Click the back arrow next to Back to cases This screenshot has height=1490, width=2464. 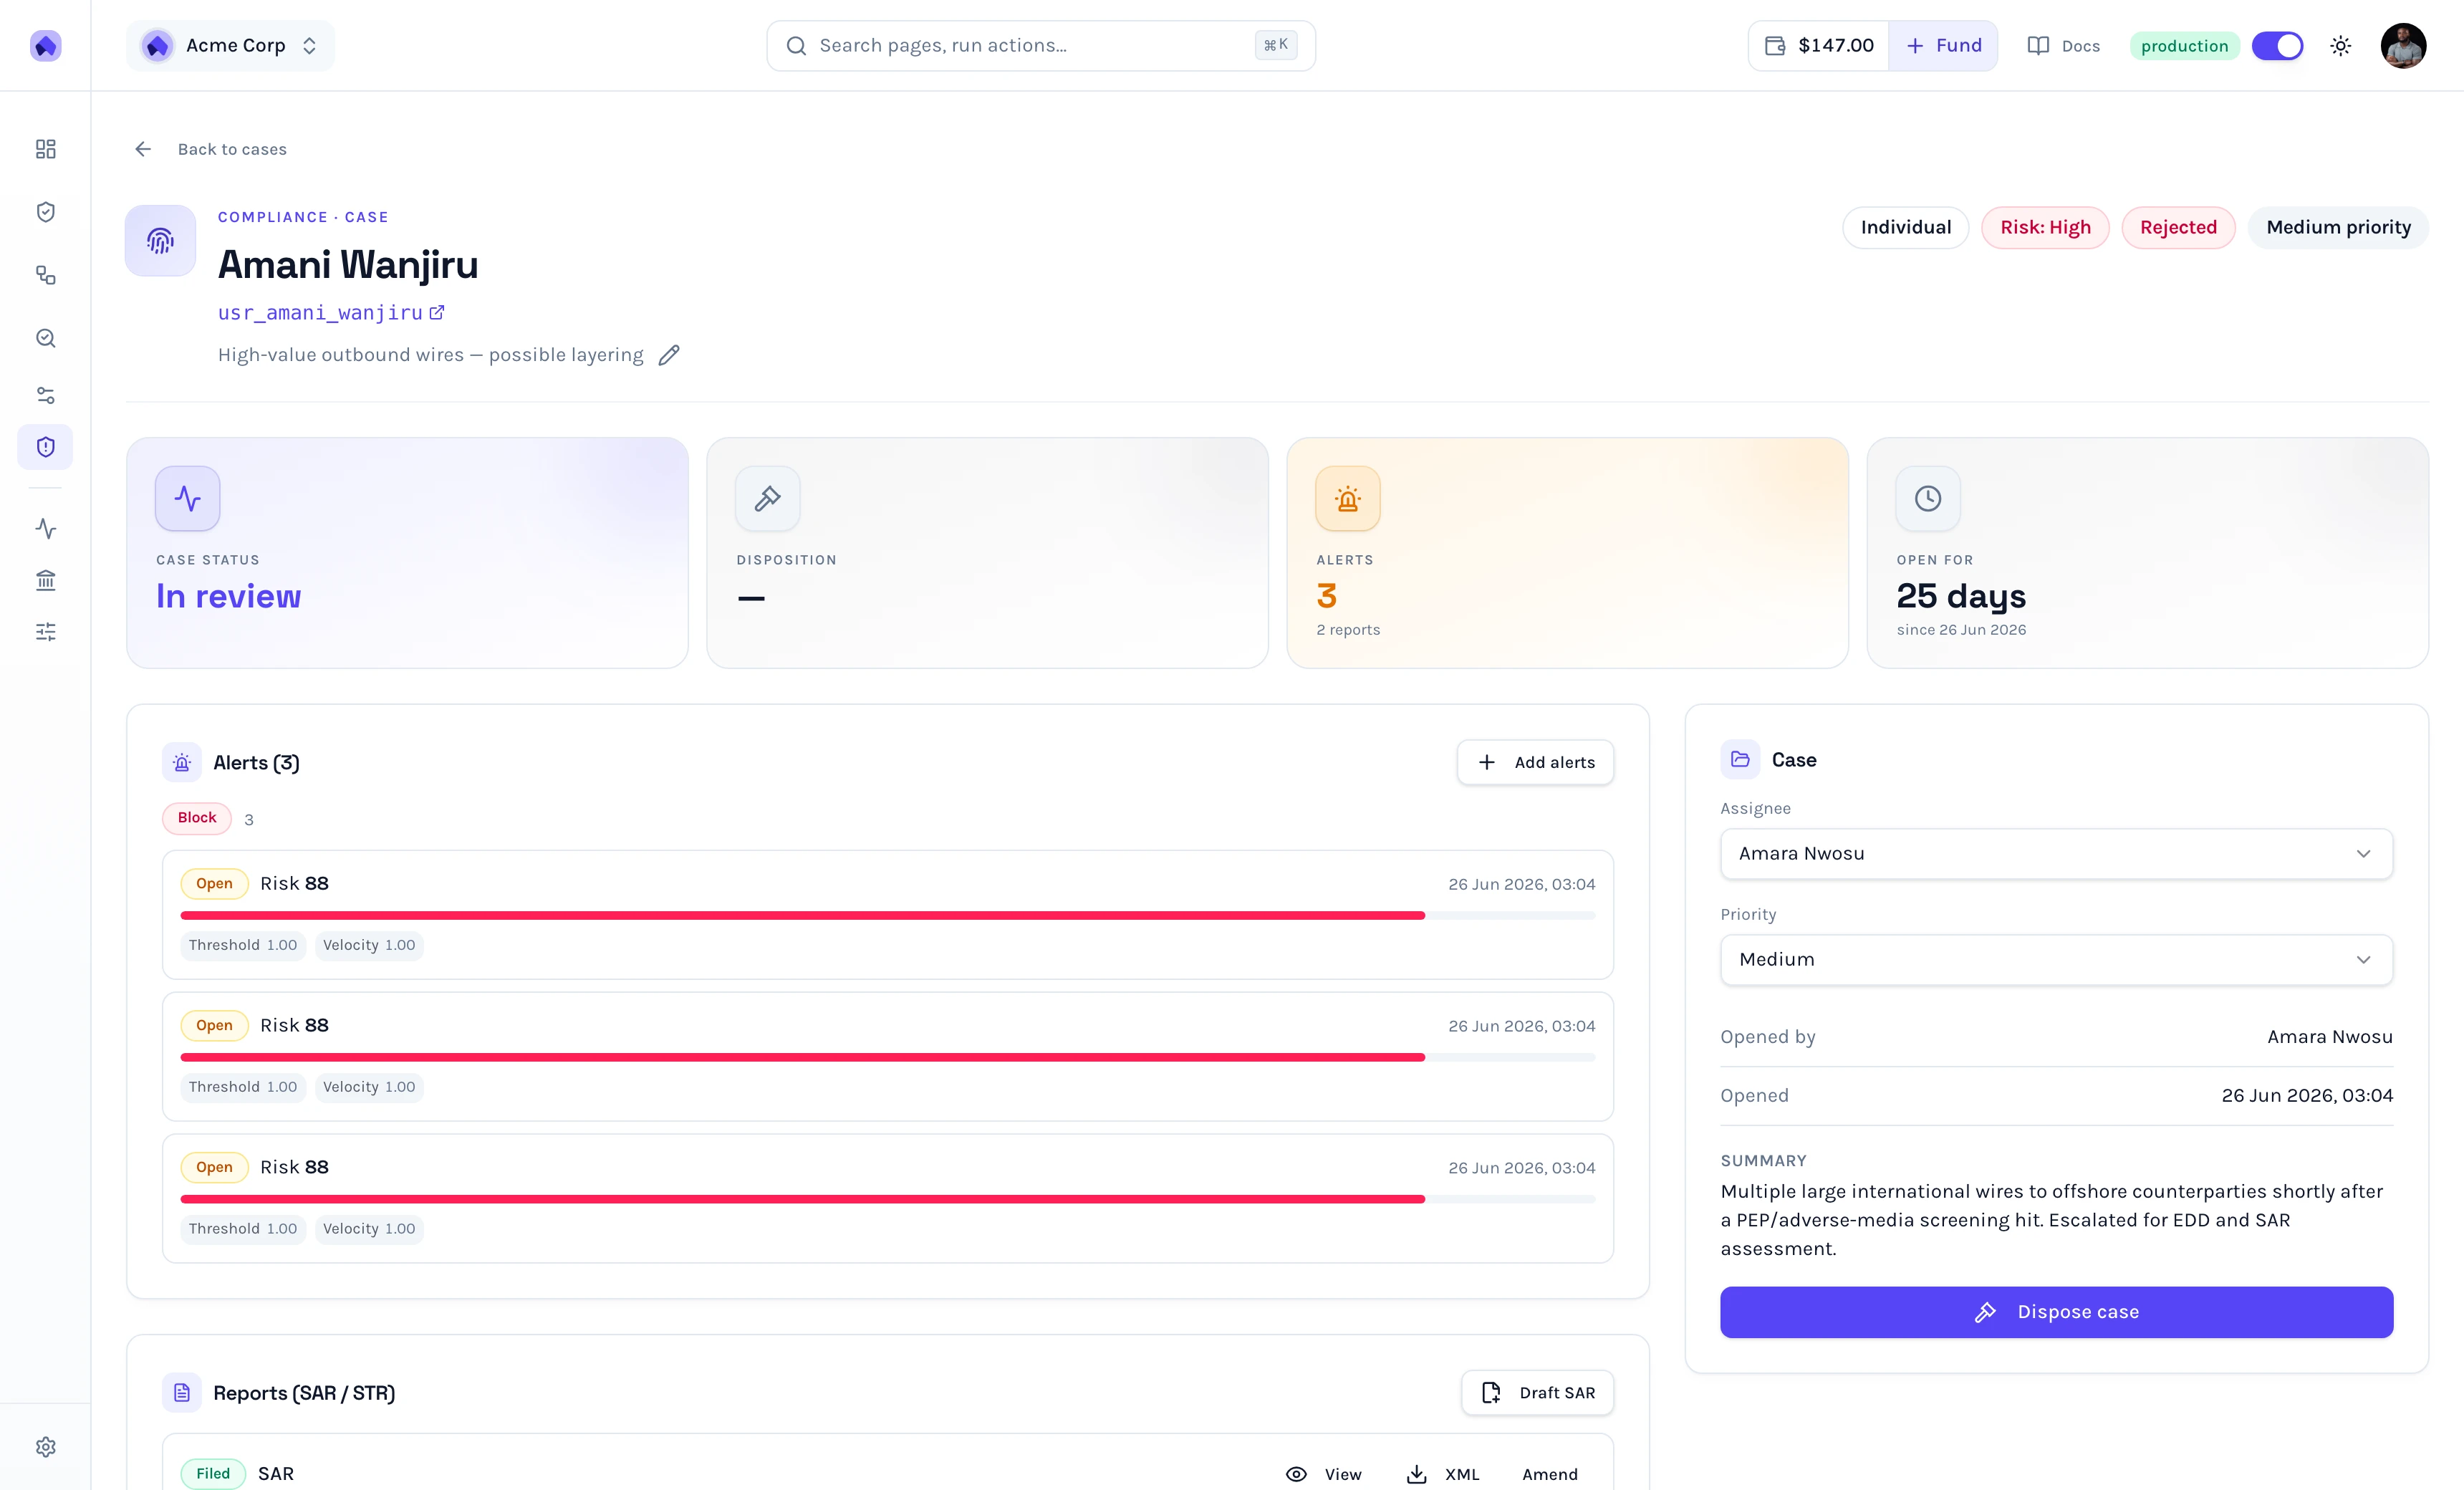click(x=143, y=149)
